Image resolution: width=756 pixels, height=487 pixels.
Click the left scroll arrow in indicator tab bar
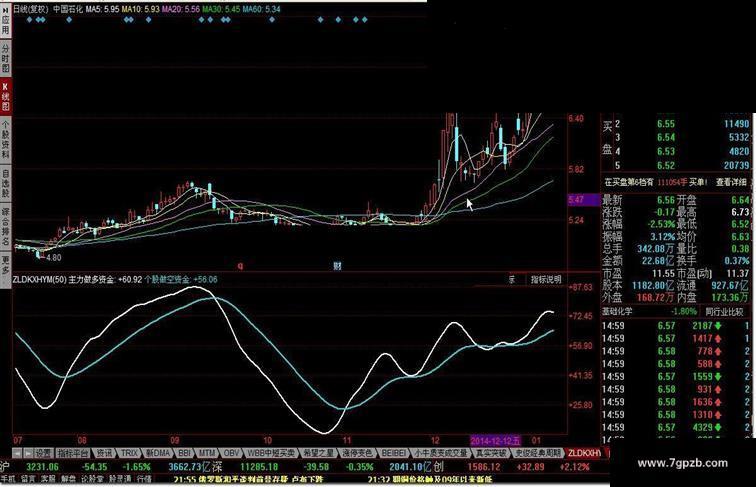pyautogui.click(x=17, y=453)
